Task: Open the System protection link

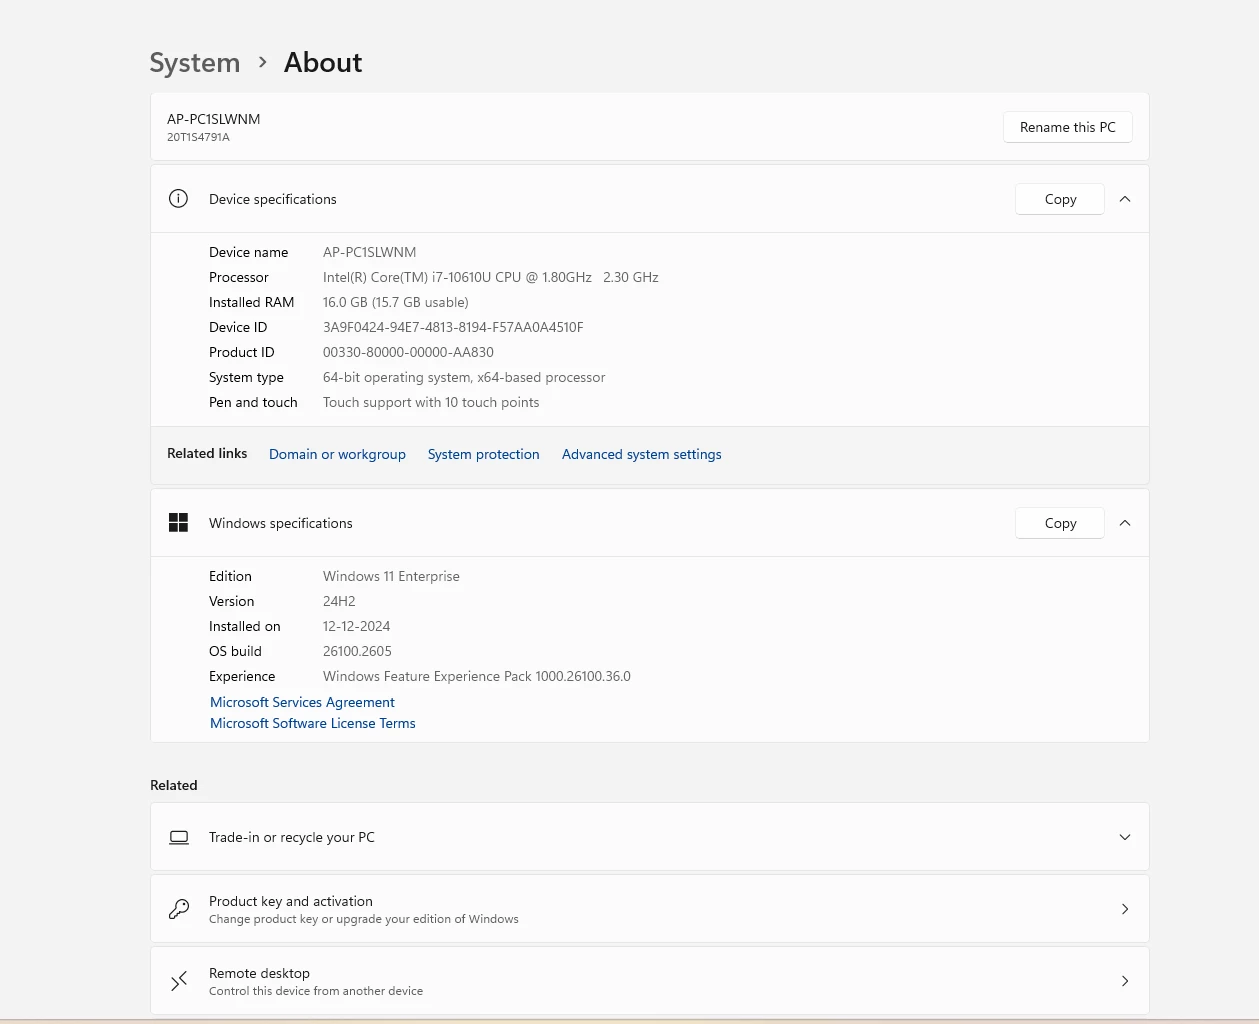Action: [484, 454]
